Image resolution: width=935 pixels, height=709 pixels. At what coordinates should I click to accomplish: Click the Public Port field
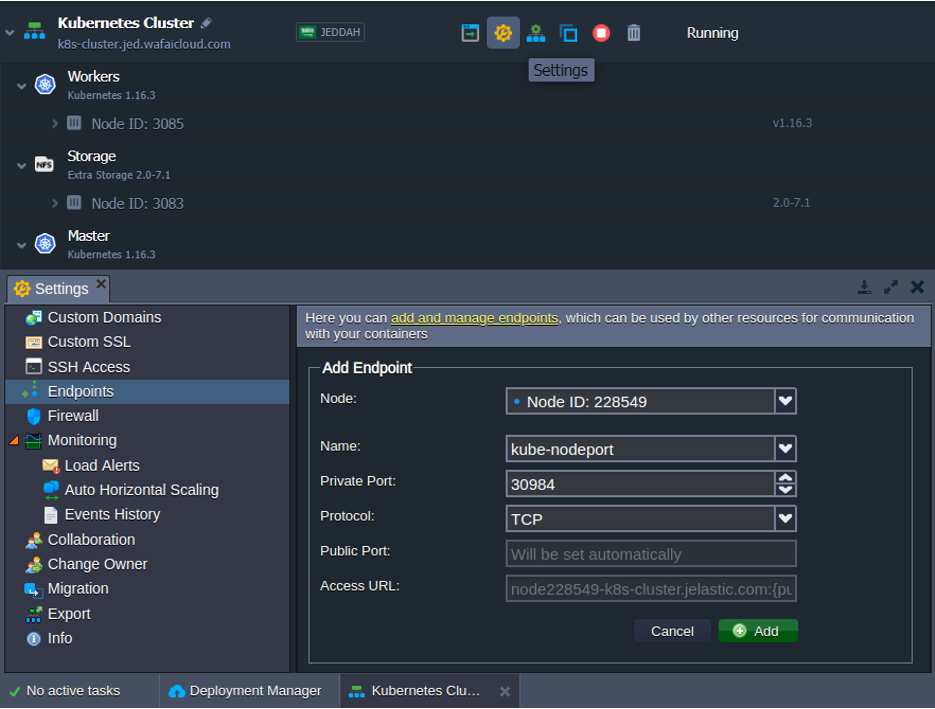651,554
